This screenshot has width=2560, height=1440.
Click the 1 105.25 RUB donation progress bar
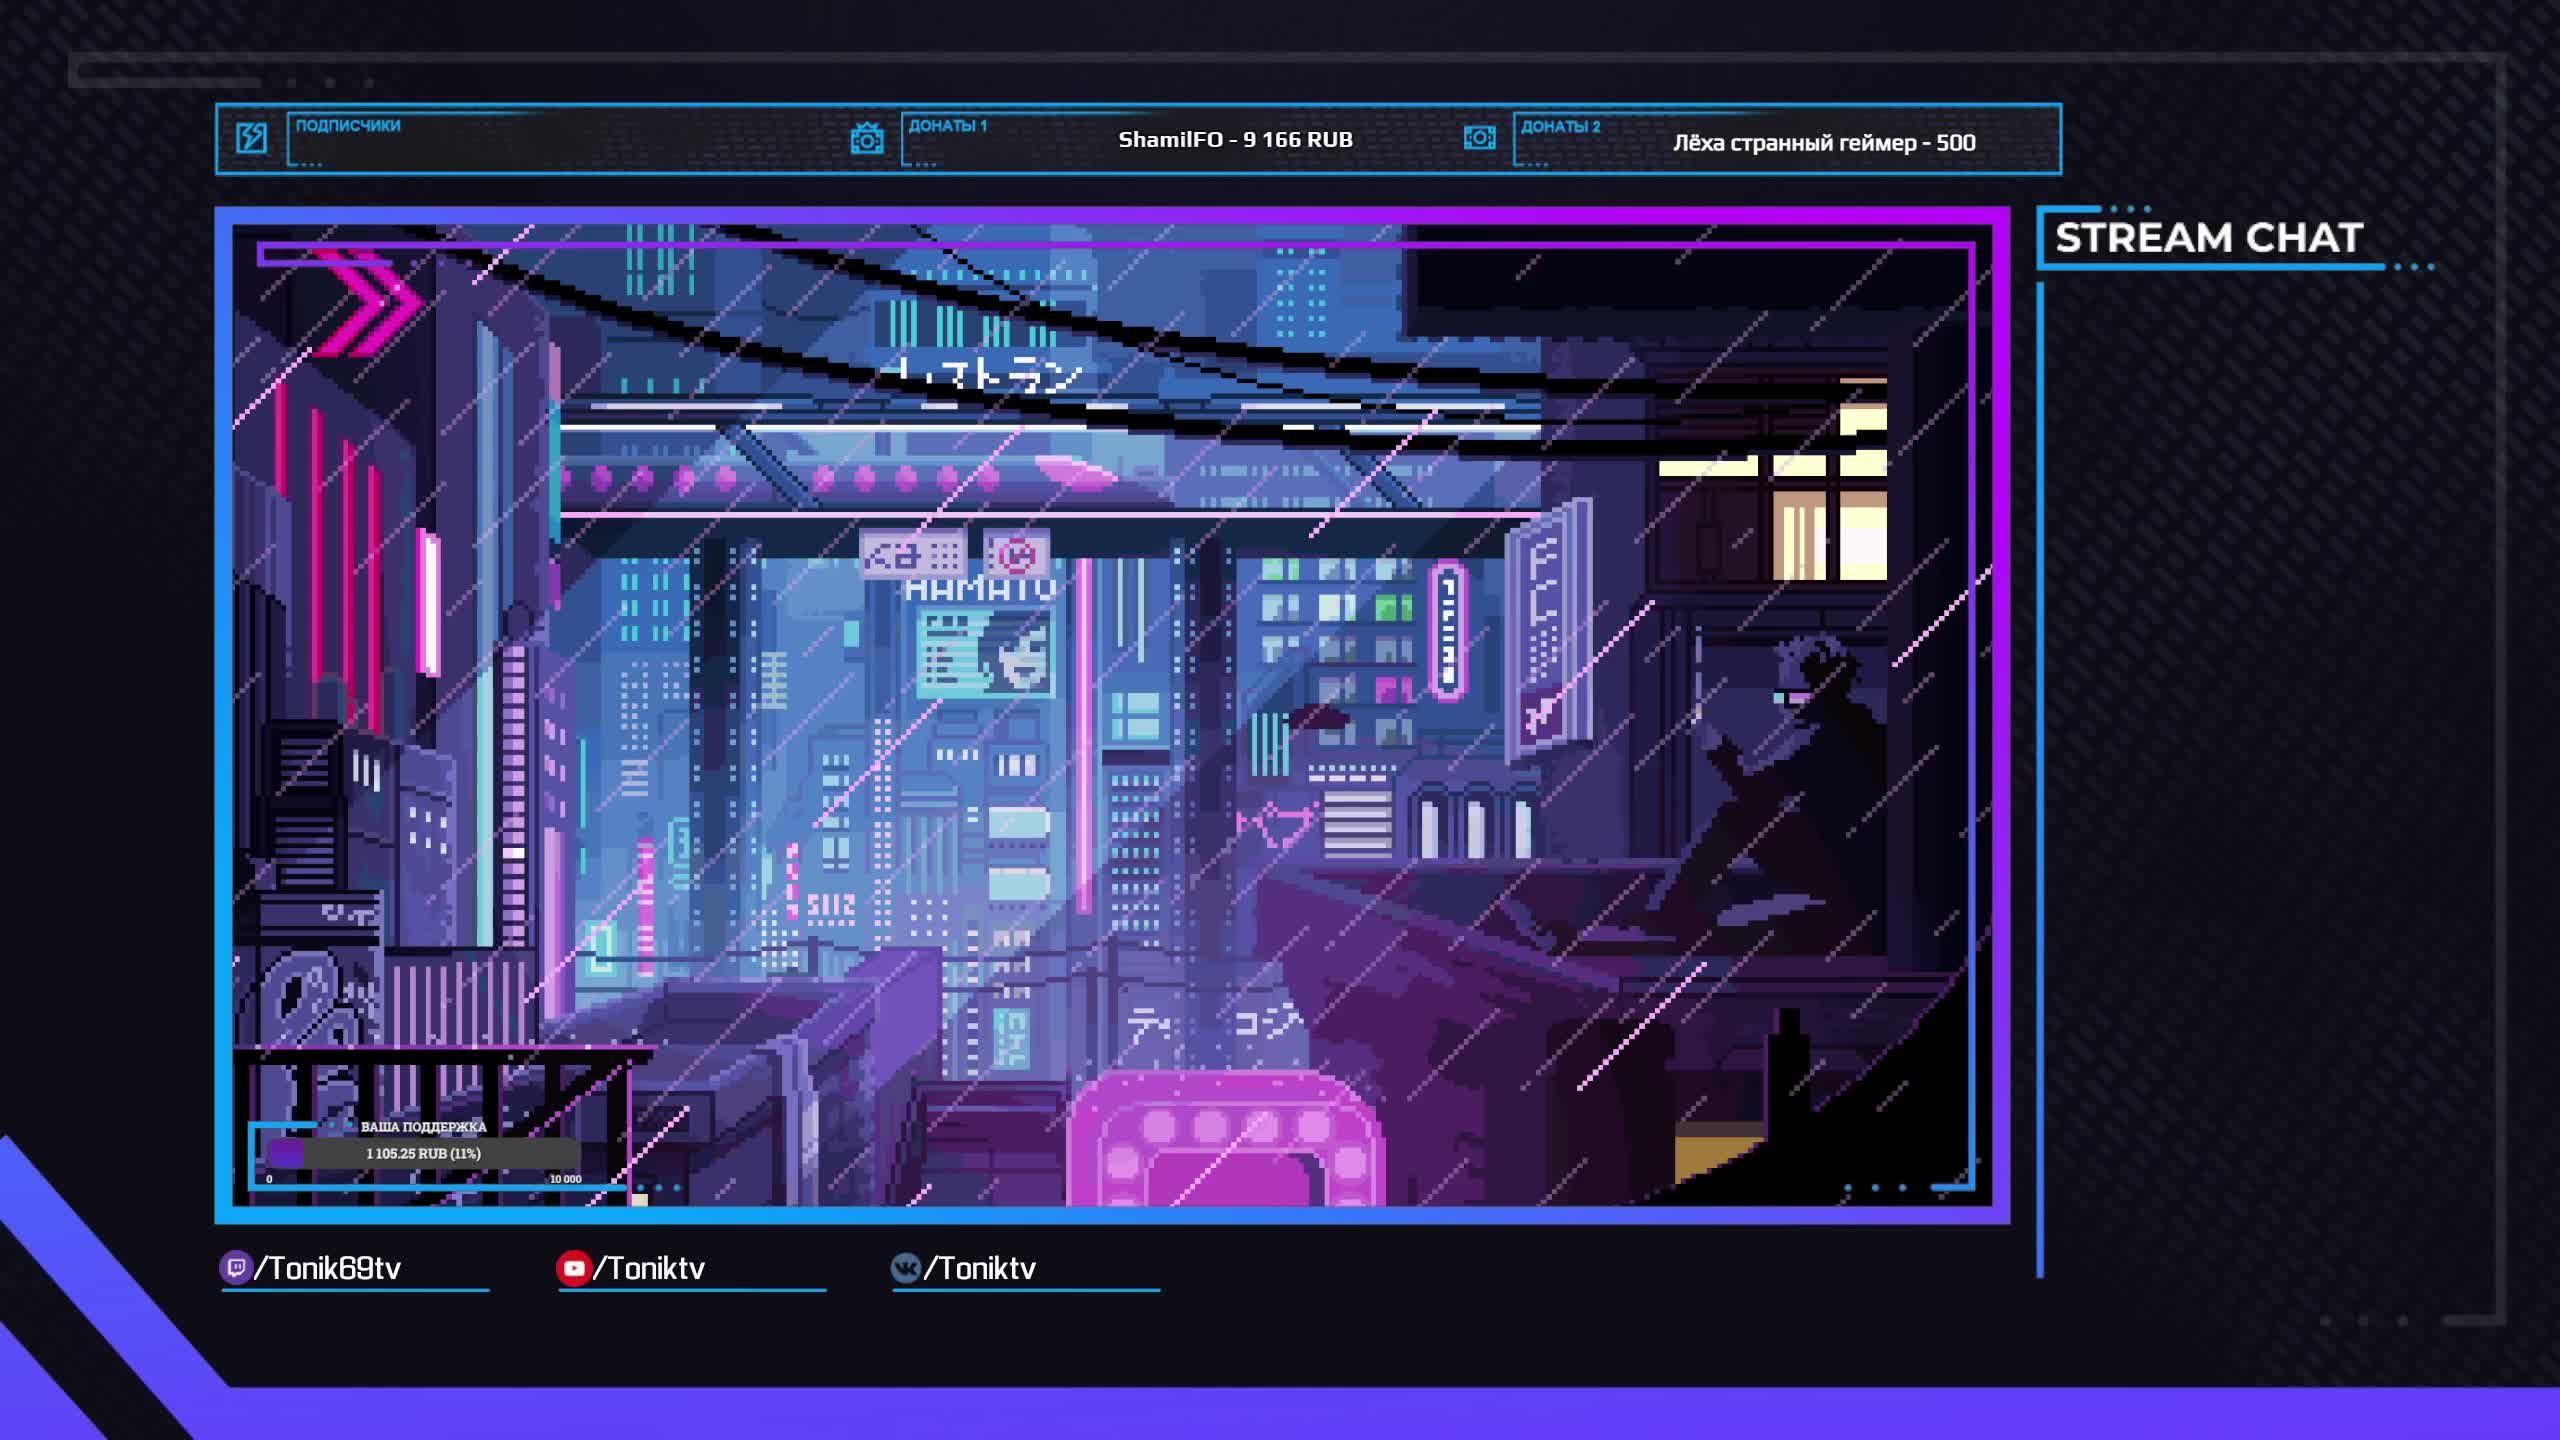coord(423,1153)
